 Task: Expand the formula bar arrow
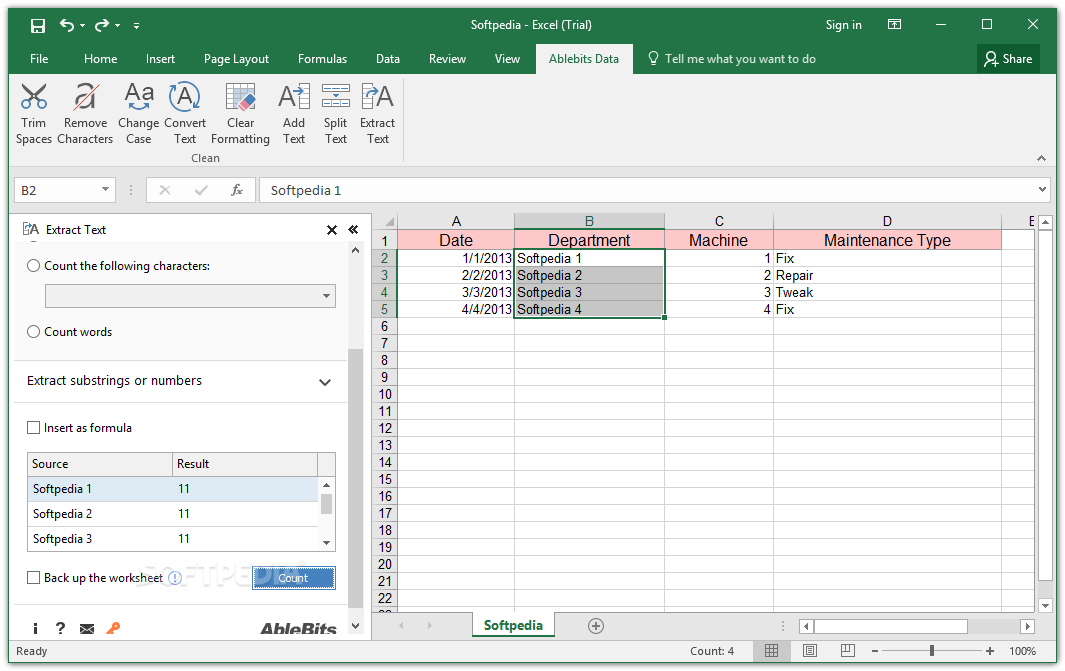1042,189
